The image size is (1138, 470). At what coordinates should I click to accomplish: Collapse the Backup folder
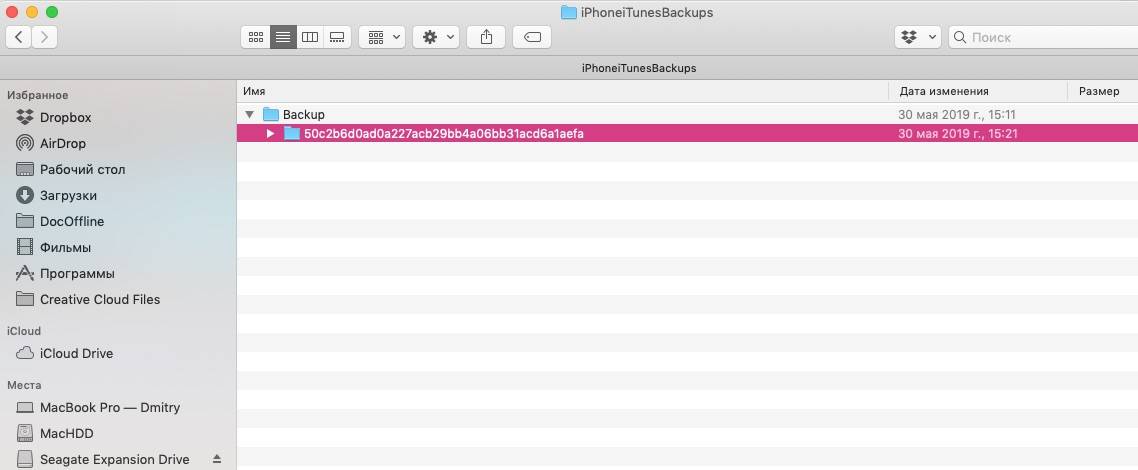[249, 115]
